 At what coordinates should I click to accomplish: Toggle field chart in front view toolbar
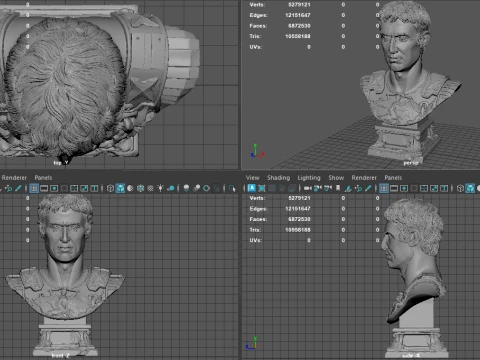(x=74, y=189)
